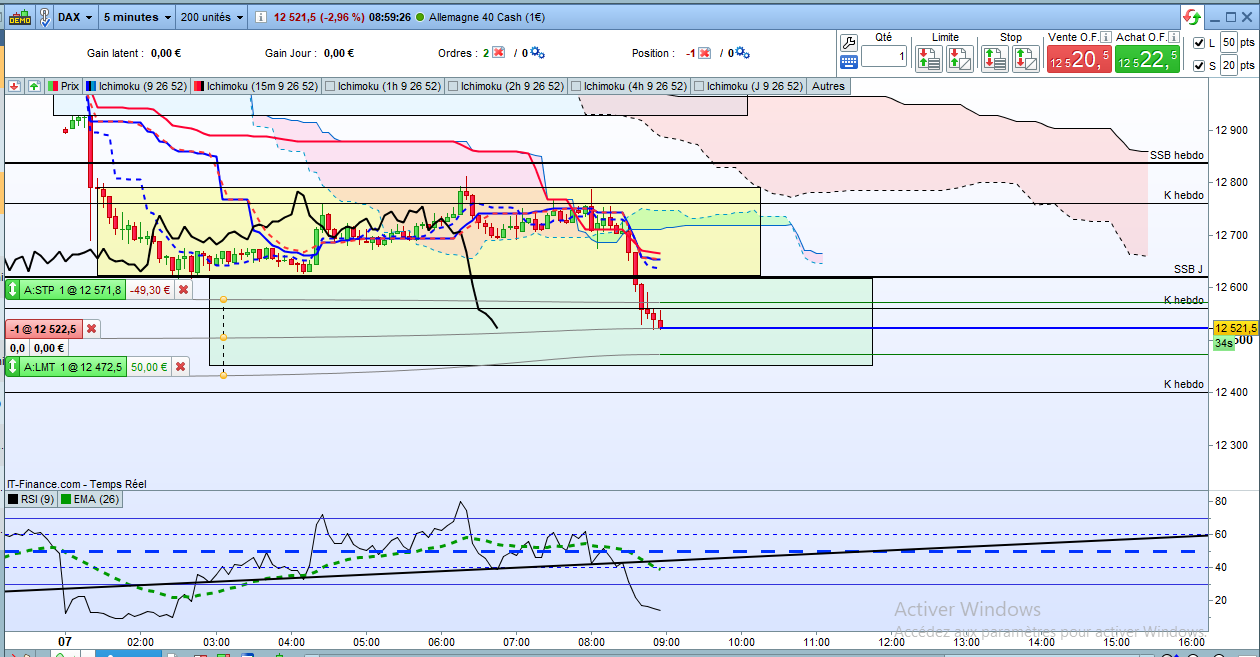Click the 34s countdown timer badge

coord(1224,343)
